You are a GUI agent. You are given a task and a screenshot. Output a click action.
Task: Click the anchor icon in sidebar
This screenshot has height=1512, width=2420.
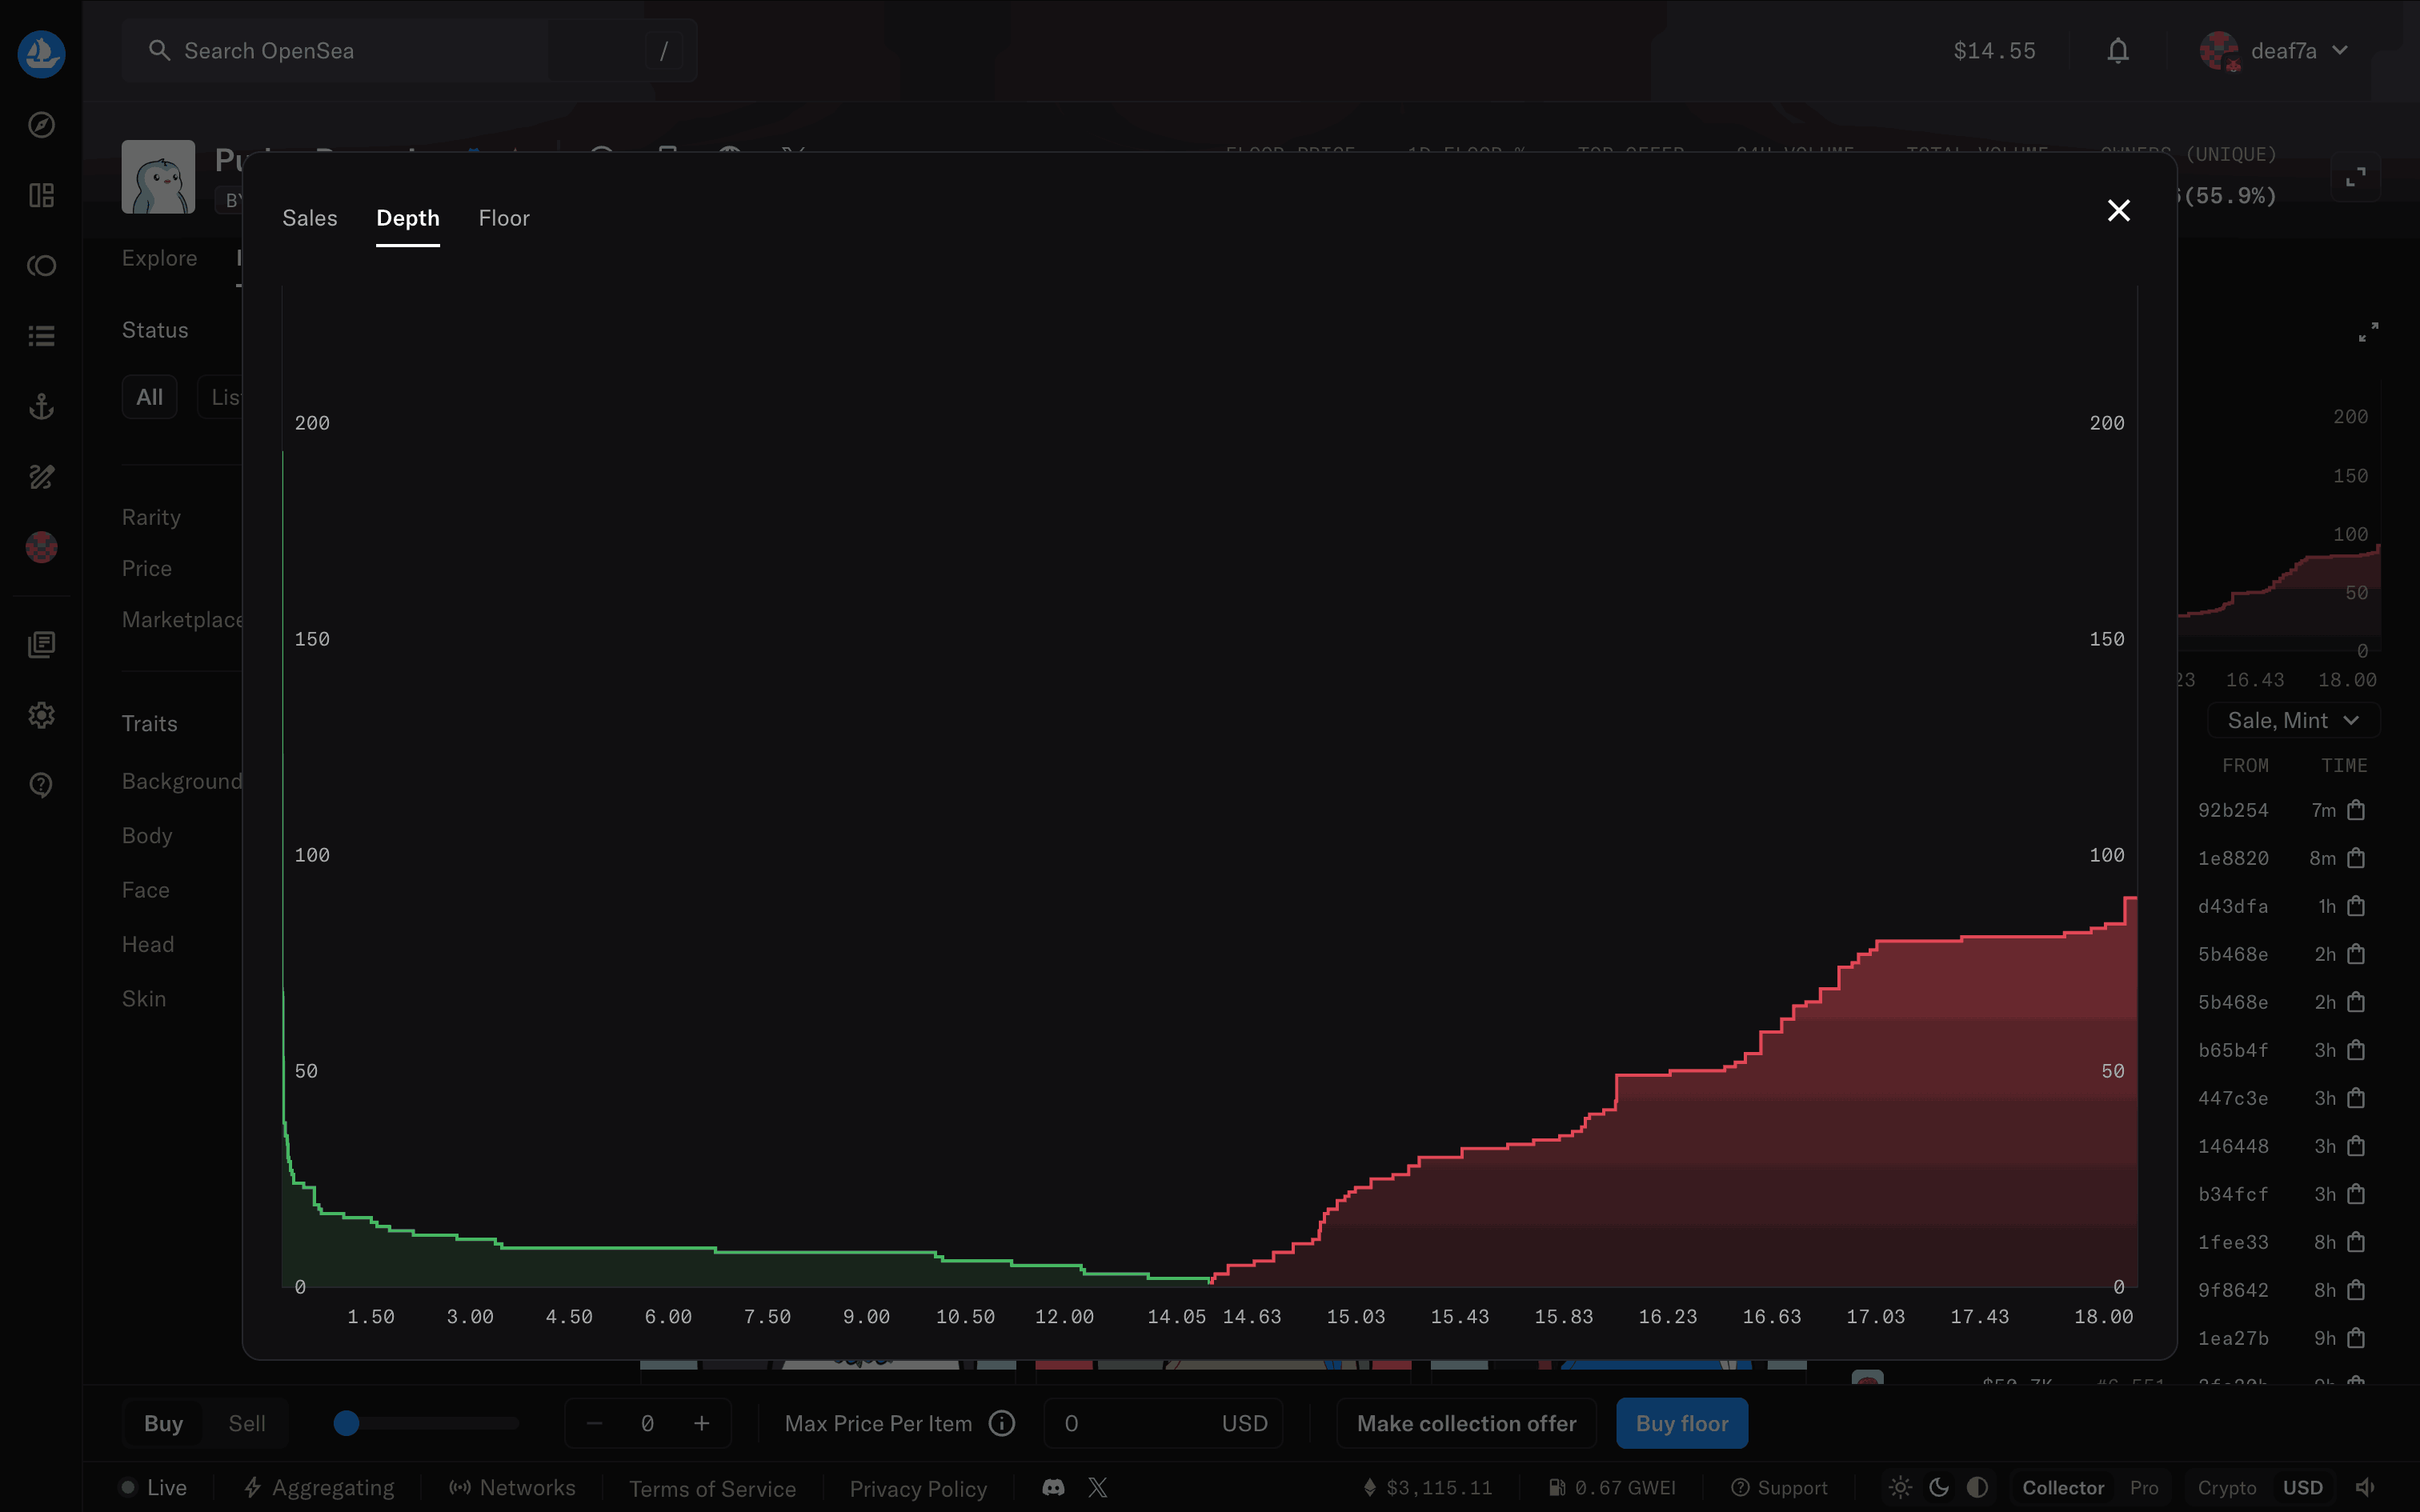tap(41, 407)
